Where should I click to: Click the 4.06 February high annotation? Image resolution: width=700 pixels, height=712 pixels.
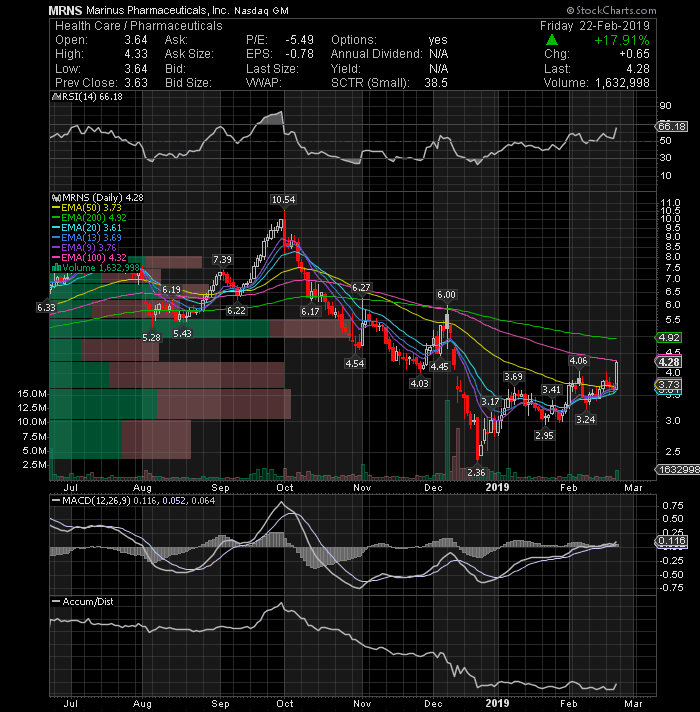tap(578, 361)
